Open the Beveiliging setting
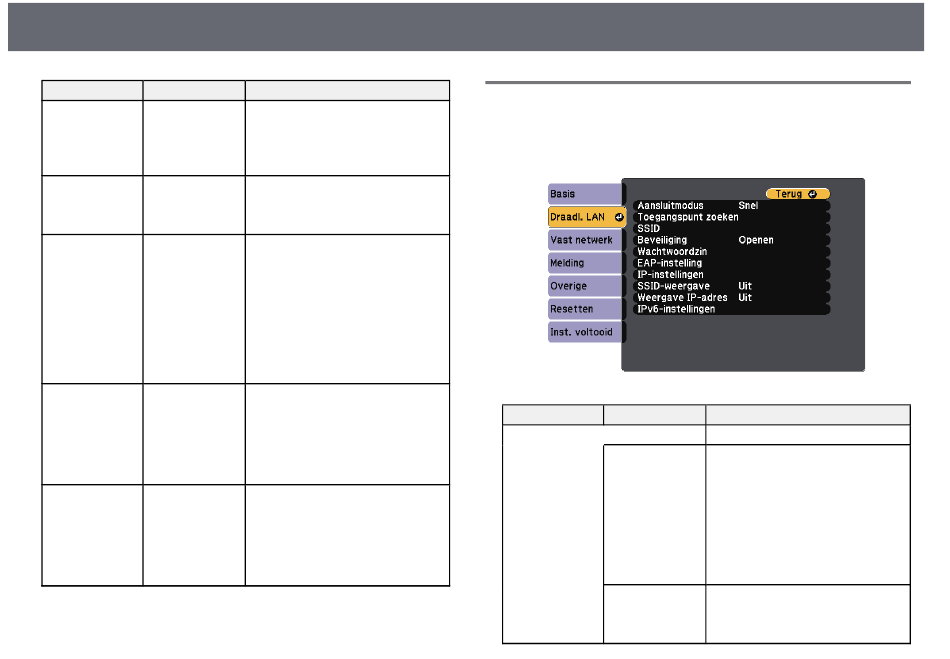The height and width of the screenshot is (659, 950). (x=732, y=240)
